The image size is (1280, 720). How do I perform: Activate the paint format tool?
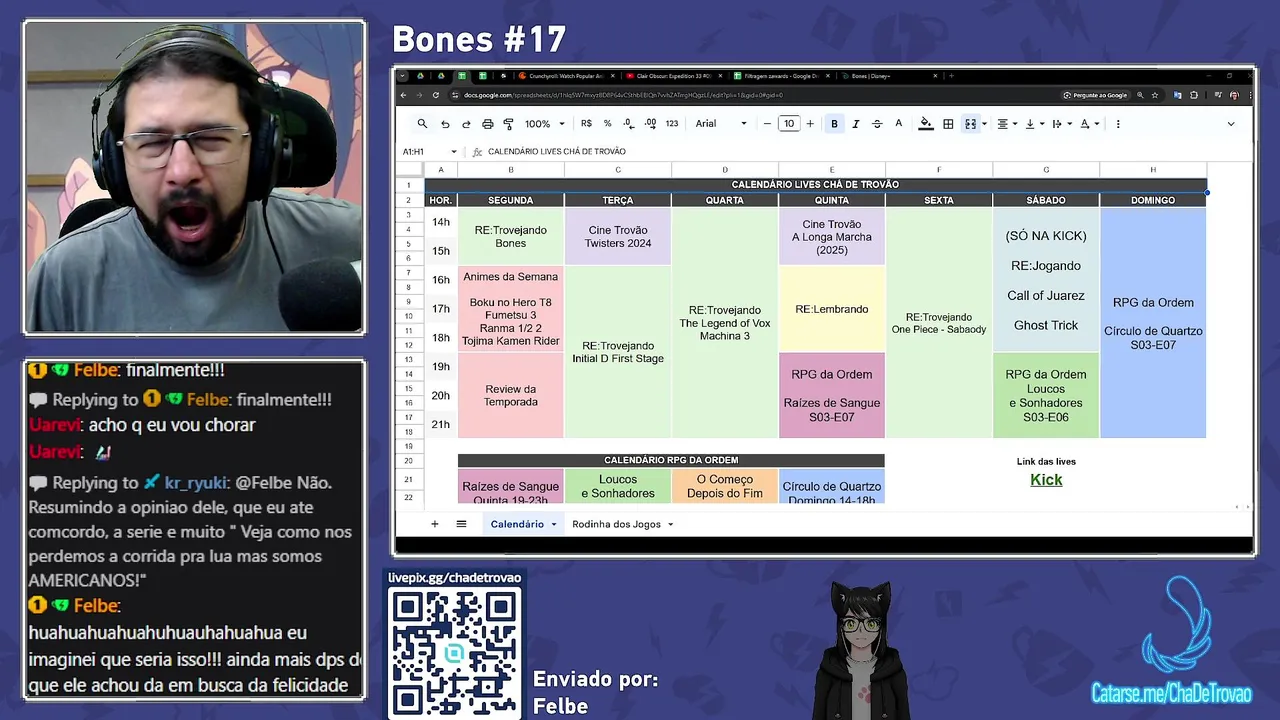508,124
